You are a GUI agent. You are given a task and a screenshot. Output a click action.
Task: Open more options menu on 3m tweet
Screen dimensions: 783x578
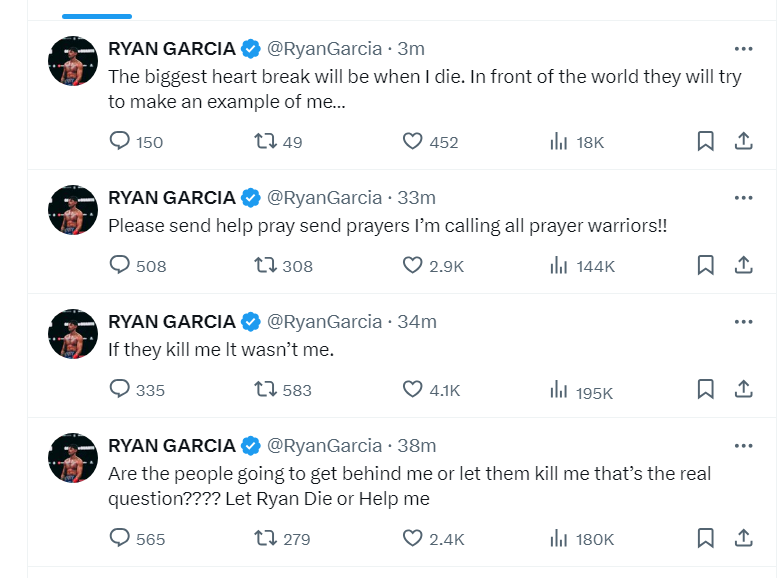(x=742, y=47)
